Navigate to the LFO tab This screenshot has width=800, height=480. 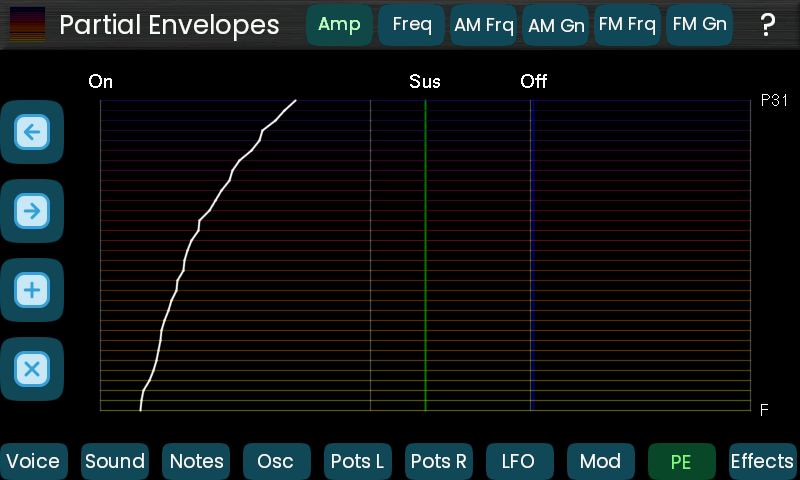click(520, 461)
